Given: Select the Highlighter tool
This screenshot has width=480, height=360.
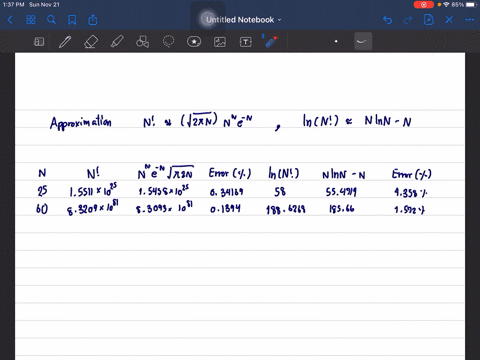Looking at the screenshot, I should click(x=117, y=42).
